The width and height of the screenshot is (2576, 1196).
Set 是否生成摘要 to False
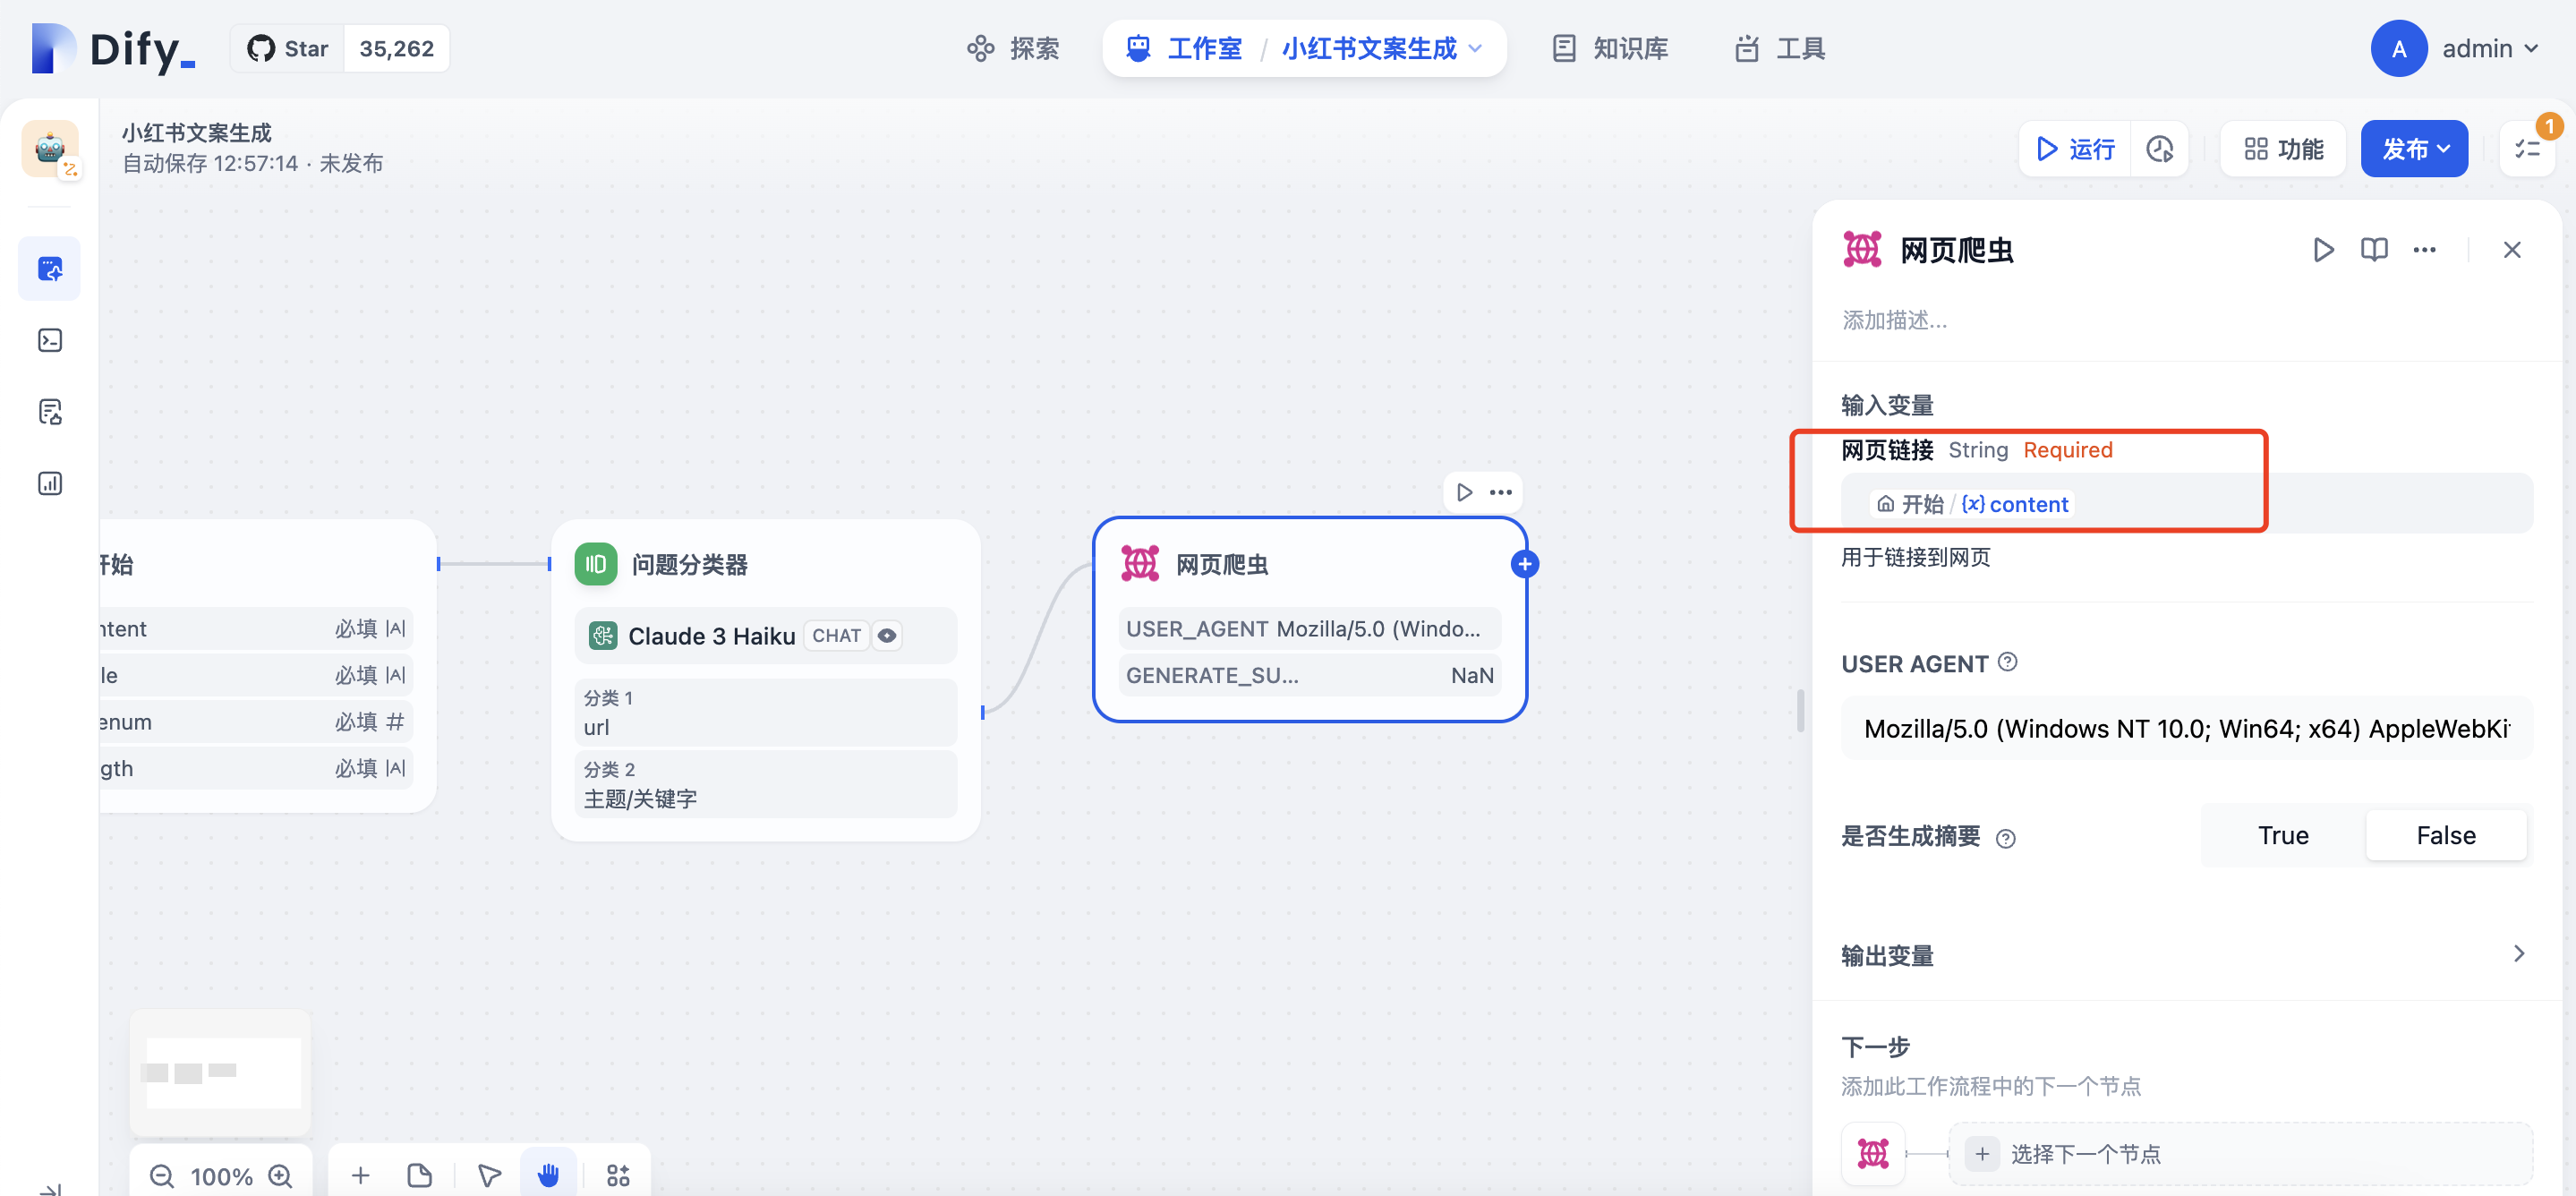(2445, 835)
